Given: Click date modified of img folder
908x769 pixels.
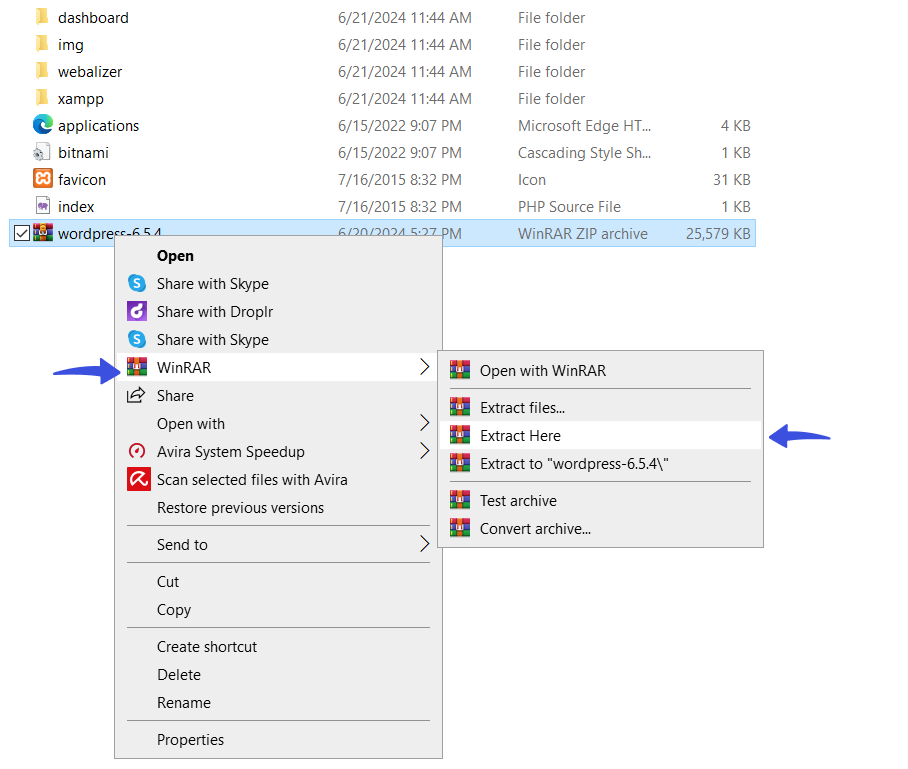Looking at the screenshot, I should (x=405, y=45).
